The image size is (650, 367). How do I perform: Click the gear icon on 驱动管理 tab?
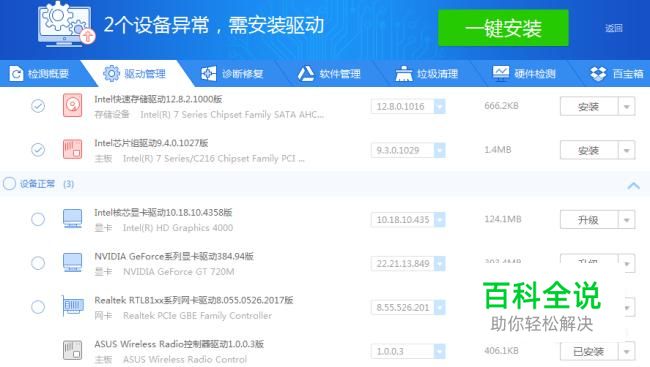tap(111, 74)
